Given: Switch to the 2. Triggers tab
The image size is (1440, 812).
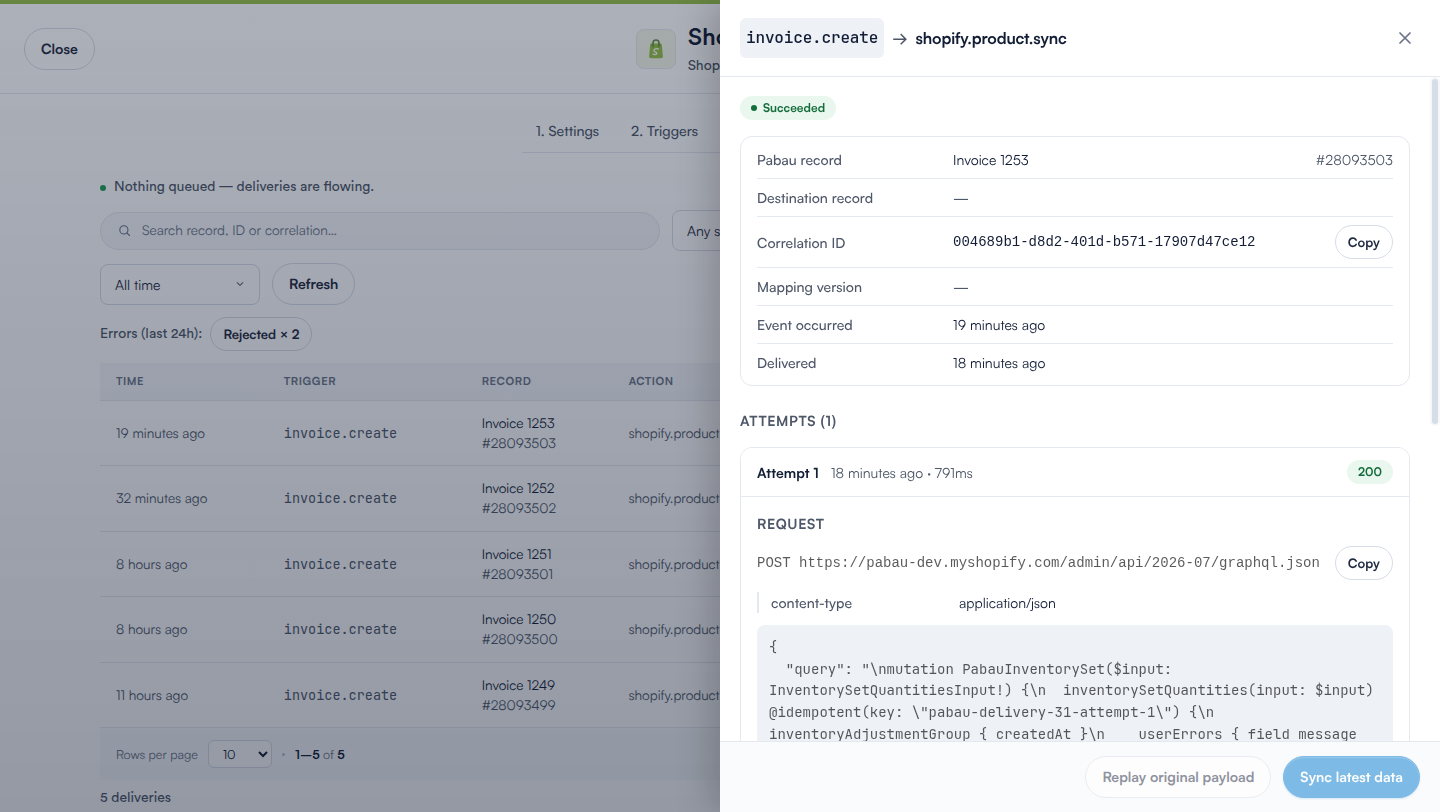Looking at the screenshot, I should click(x=664, y=131).
